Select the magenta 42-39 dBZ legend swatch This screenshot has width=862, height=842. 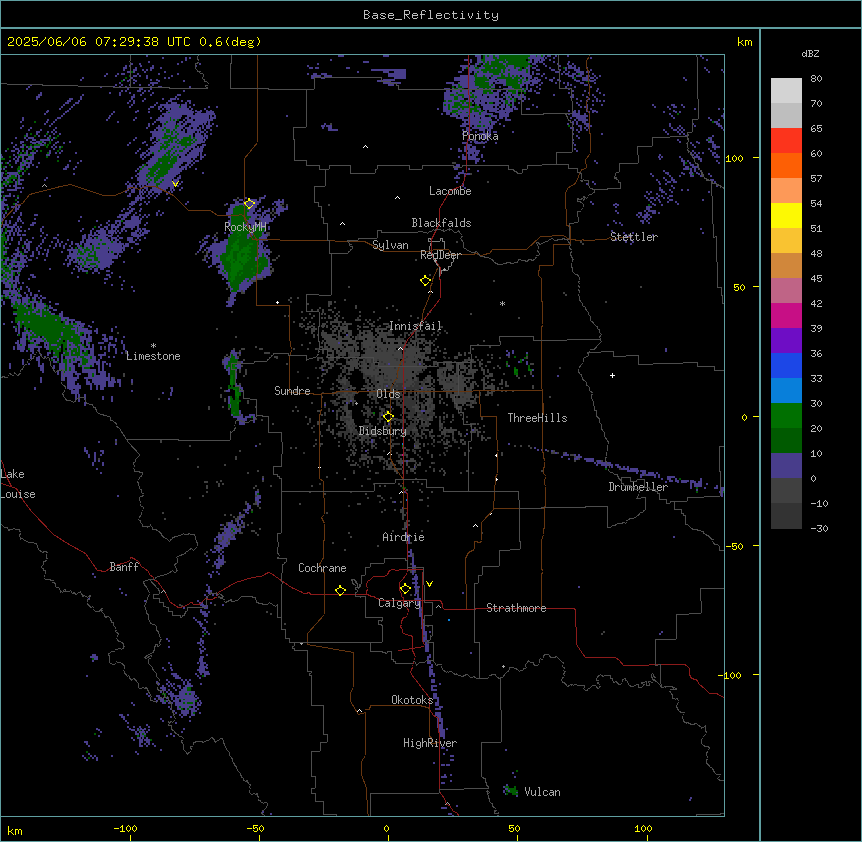tap(786, 315)
